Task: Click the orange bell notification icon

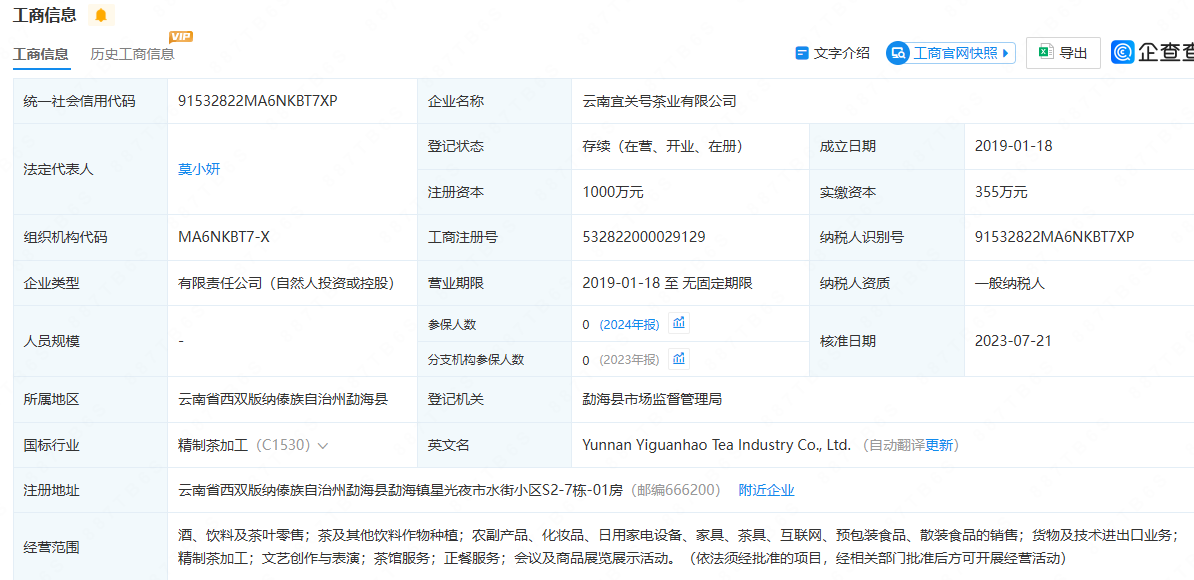Action: [101, 15]
